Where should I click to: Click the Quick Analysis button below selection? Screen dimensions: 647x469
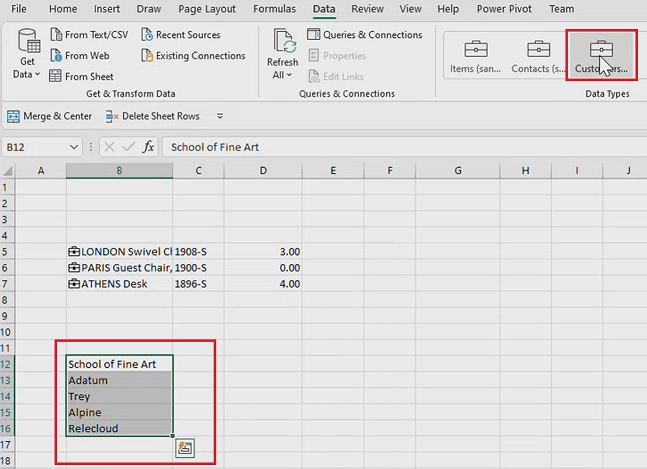click(184, 449)
